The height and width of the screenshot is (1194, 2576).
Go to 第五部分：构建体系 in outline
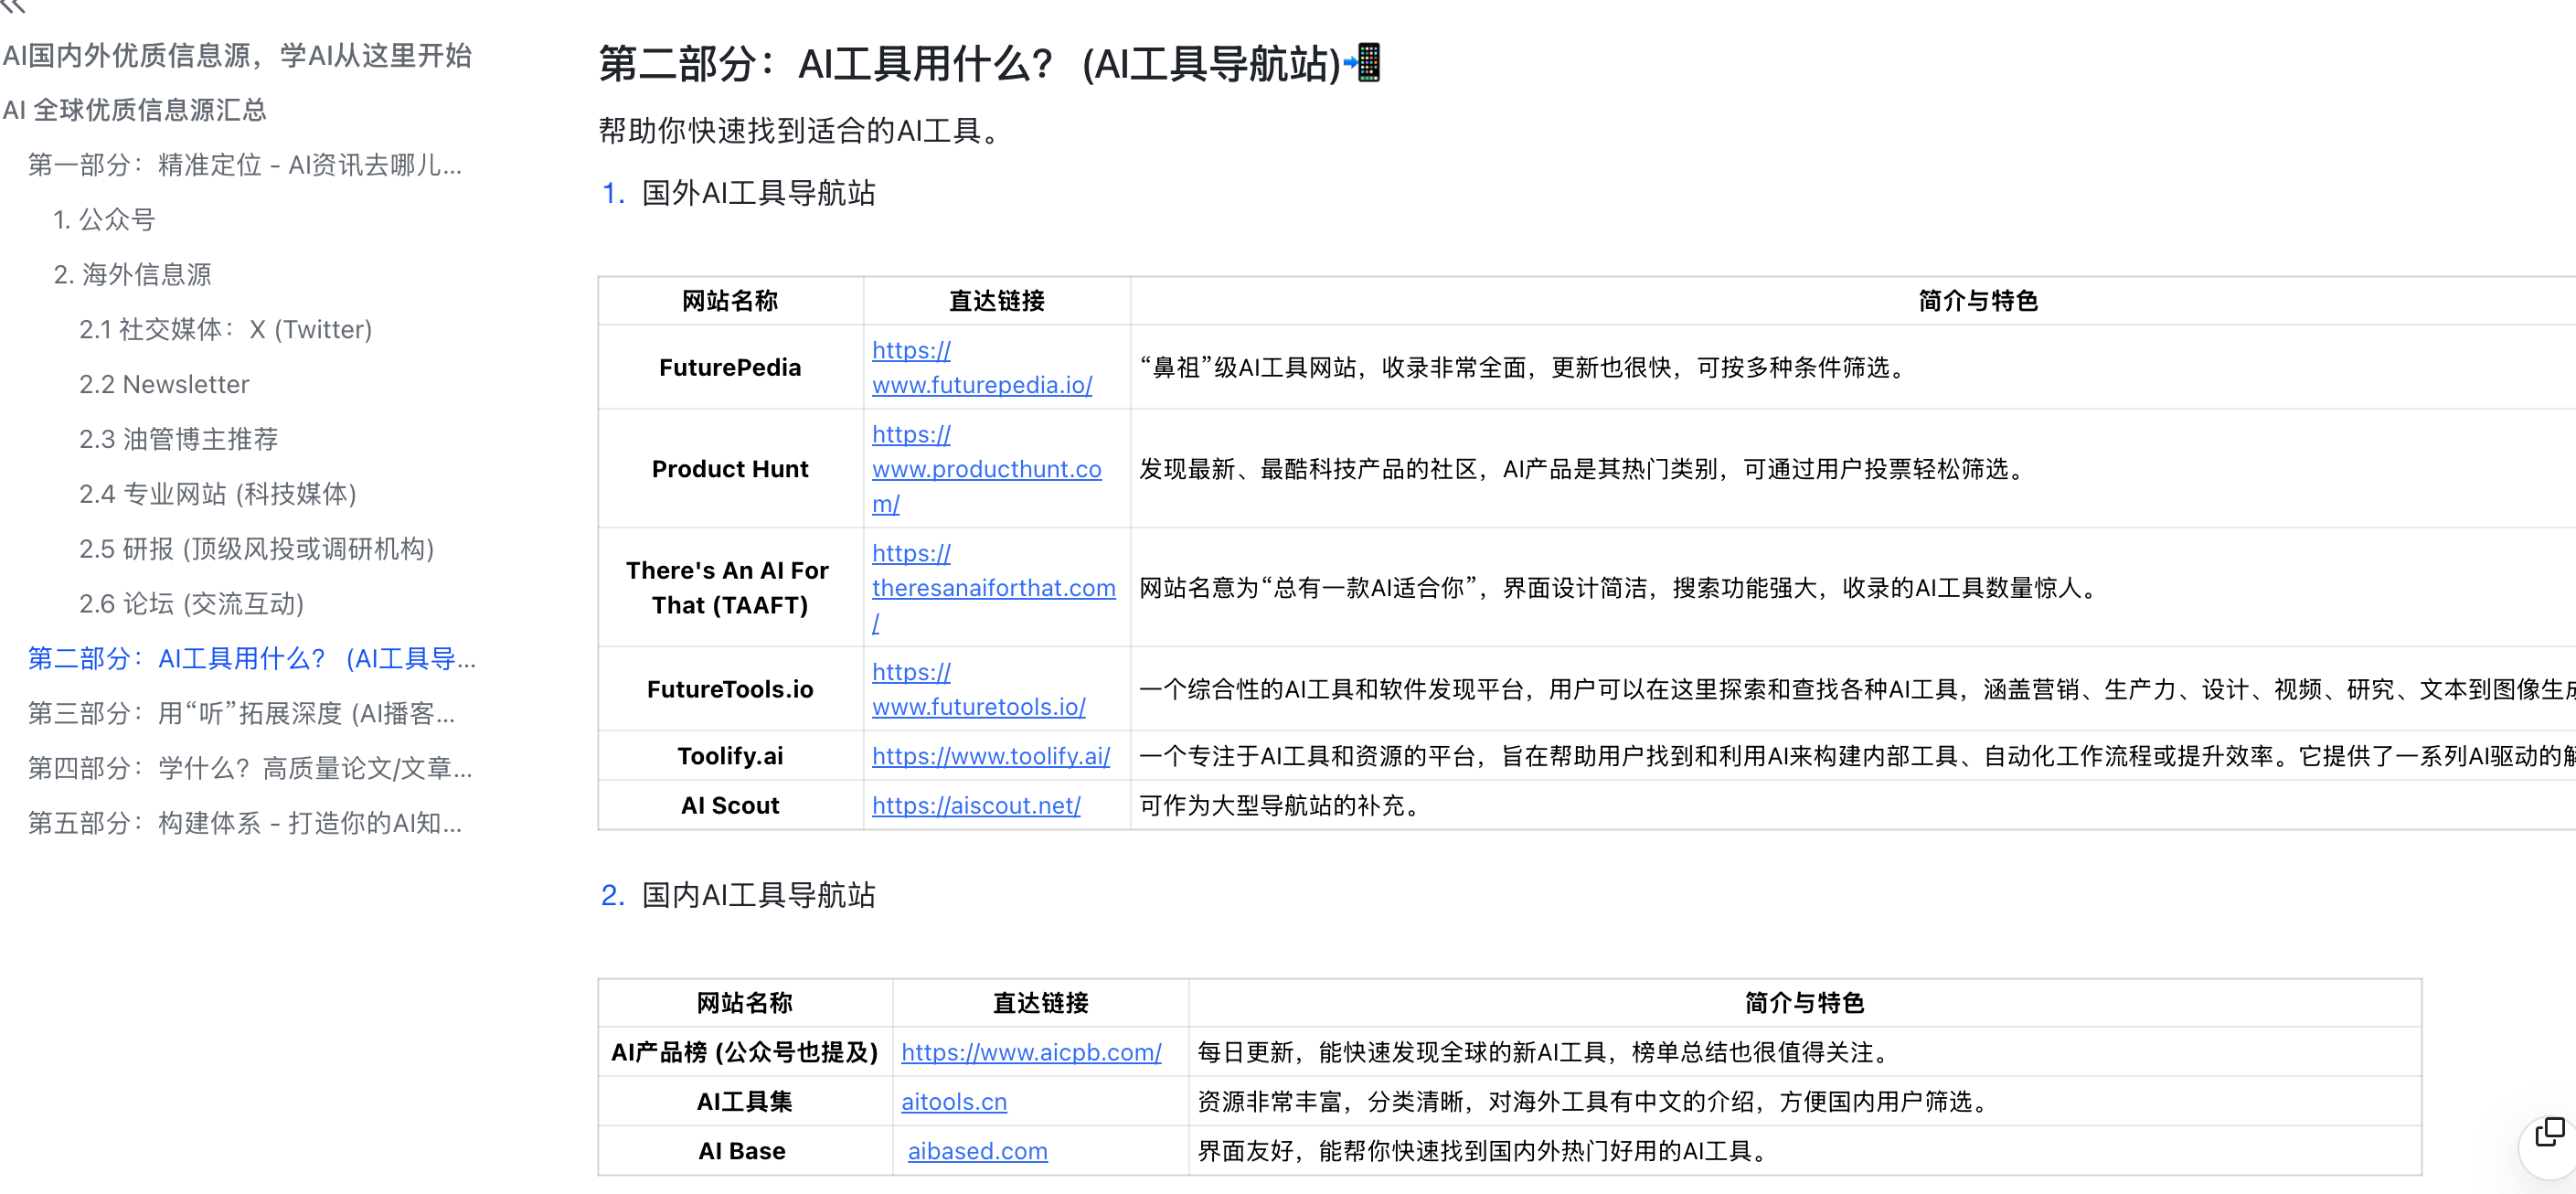click(x=244, y=823)
